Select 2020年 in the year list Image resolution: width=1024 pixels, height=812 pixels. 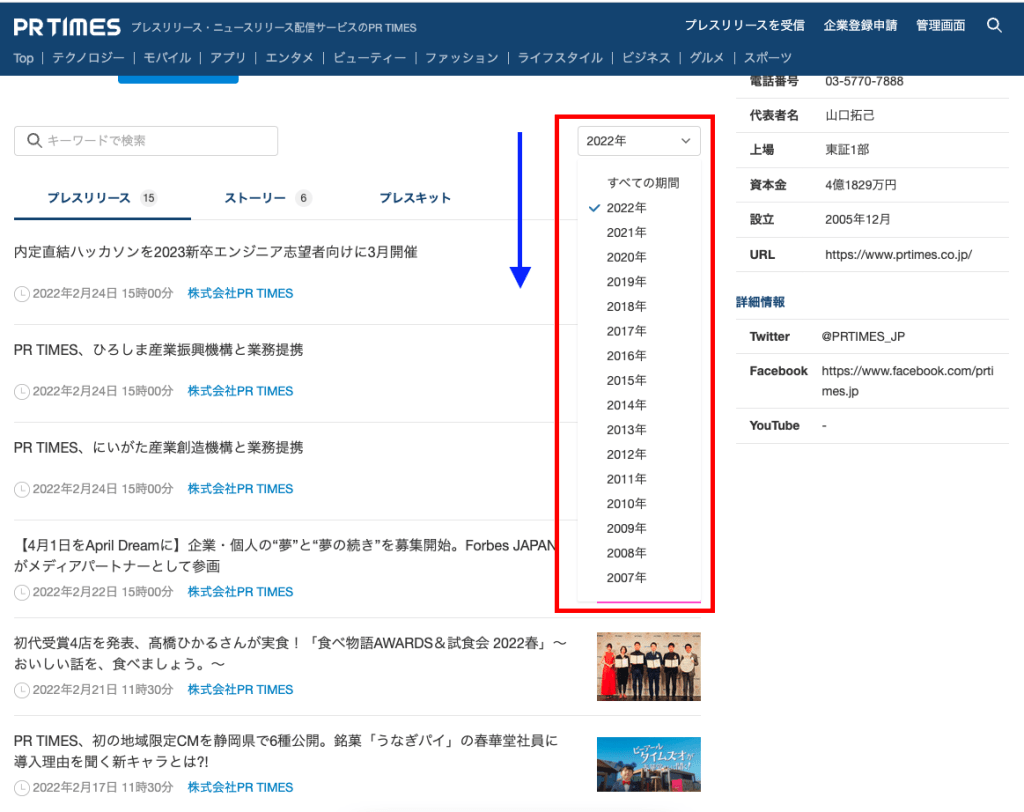pyautogui.click(x=626, y=257)
